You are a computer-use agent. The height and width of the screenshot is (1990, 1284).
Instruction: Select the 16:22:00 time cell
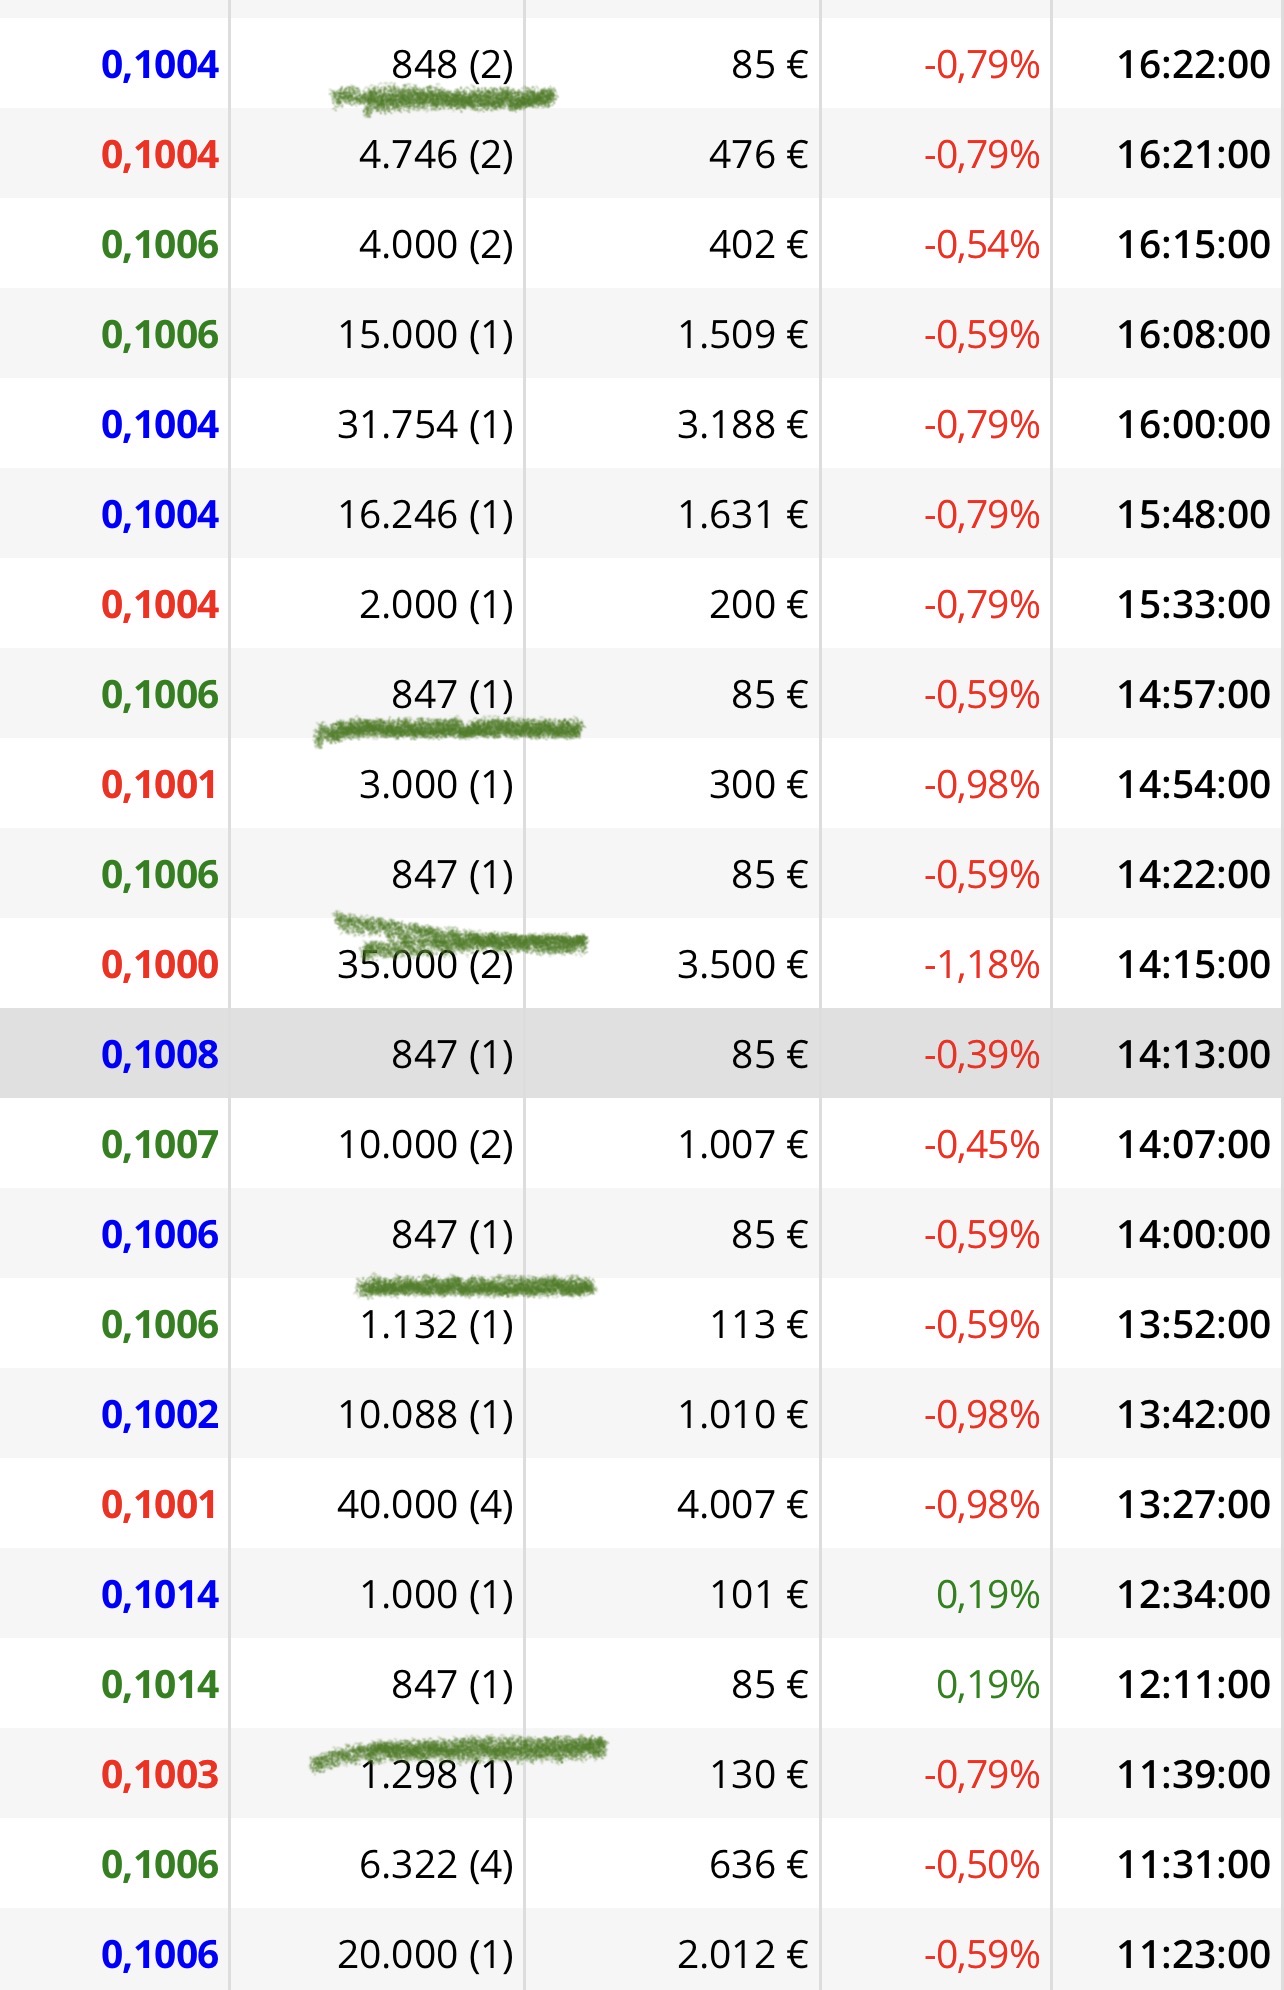1193,65
